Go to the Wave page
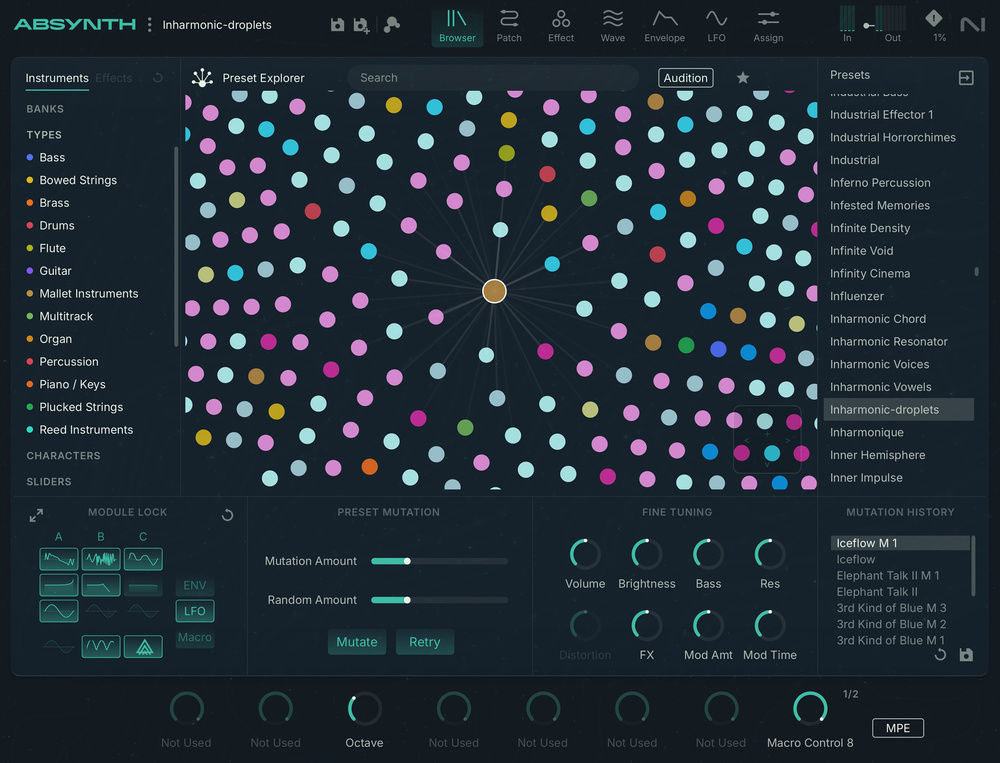 [613, 26]
